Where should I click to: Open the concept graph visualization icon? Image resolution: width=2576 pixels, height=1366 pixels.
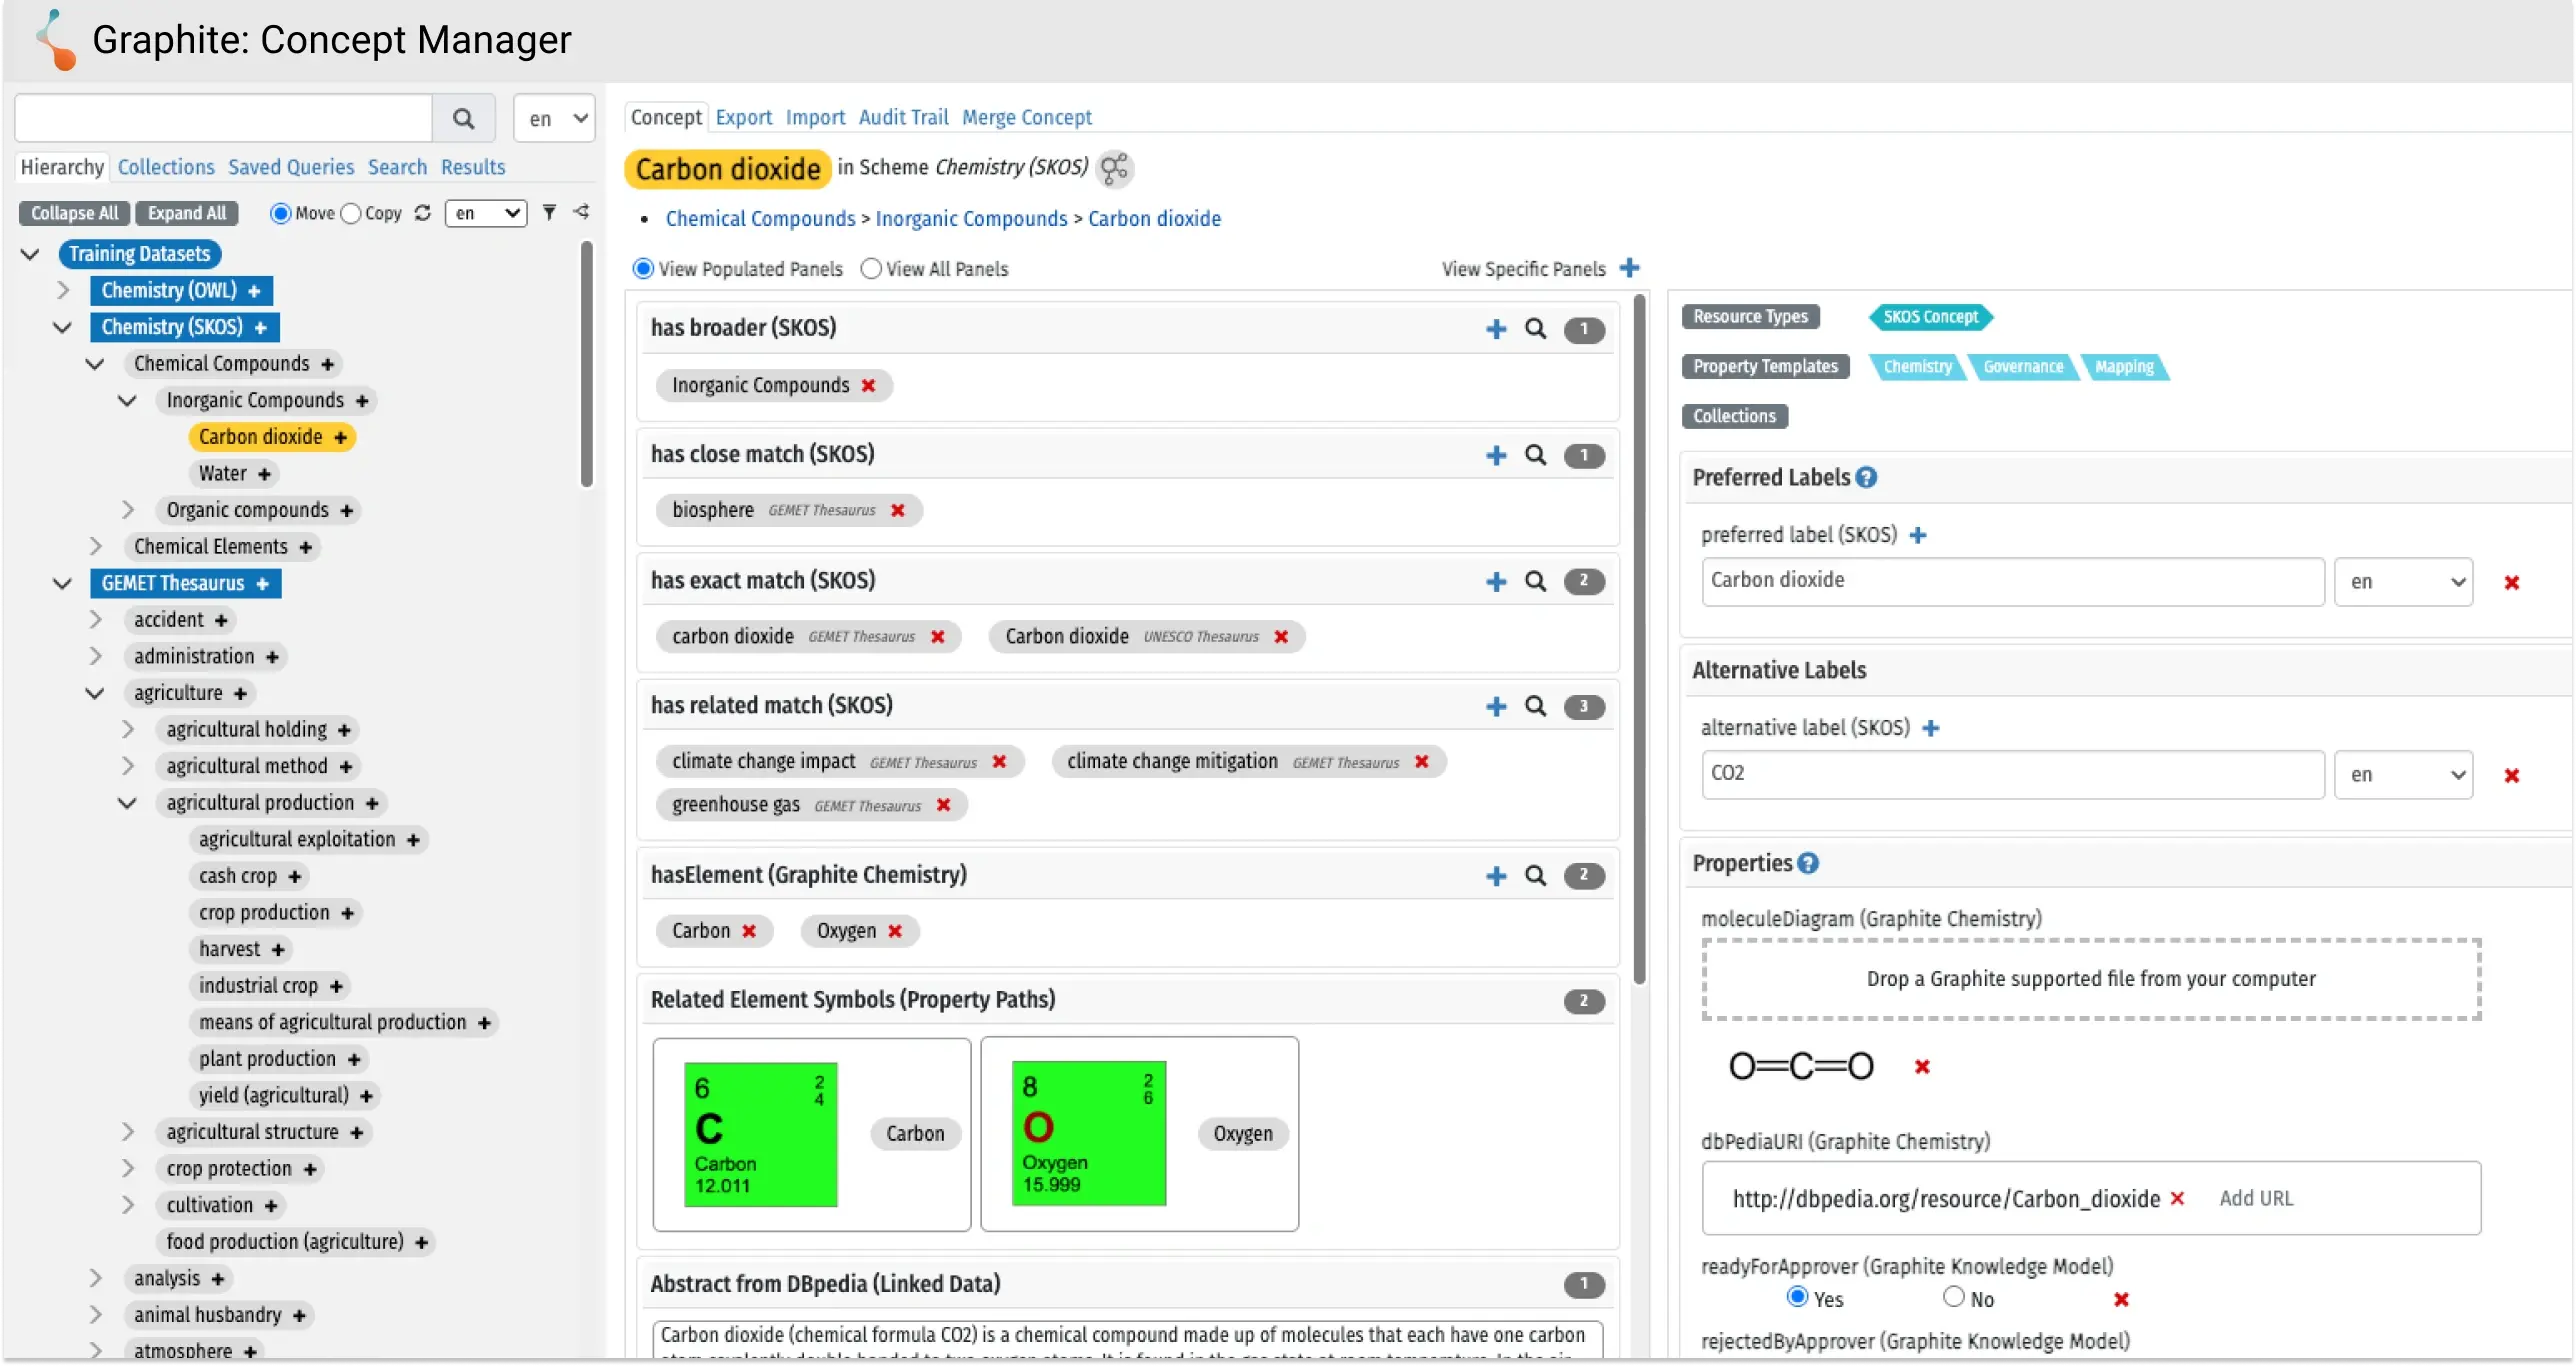(1114, 168)
